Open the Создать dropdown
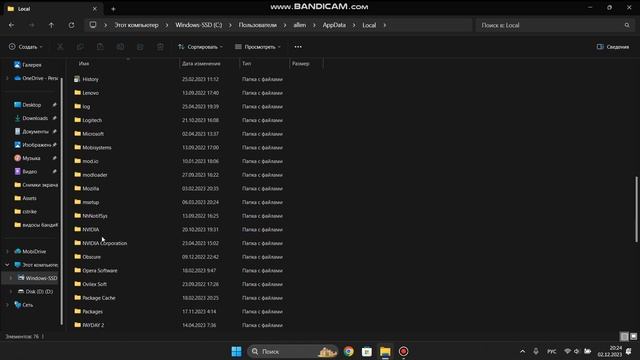 point(26,47)
